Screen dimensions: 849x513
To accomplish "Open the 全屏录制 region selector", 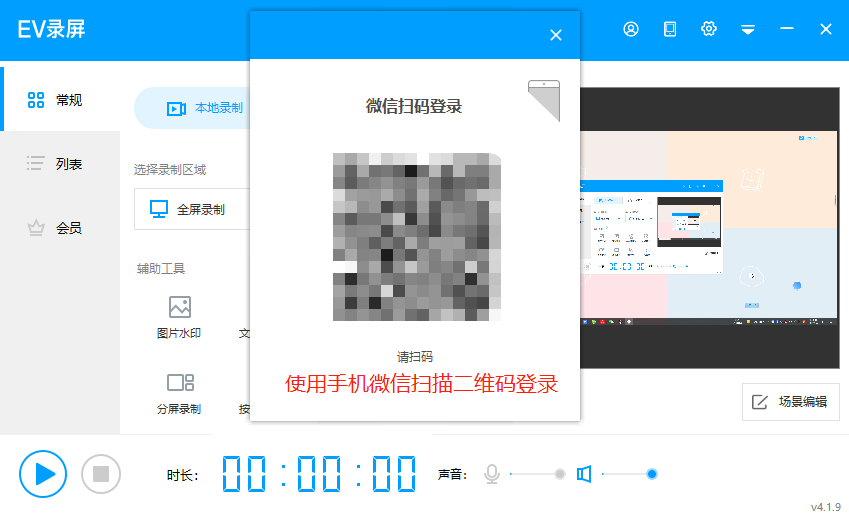I will [x=192, y=209].
